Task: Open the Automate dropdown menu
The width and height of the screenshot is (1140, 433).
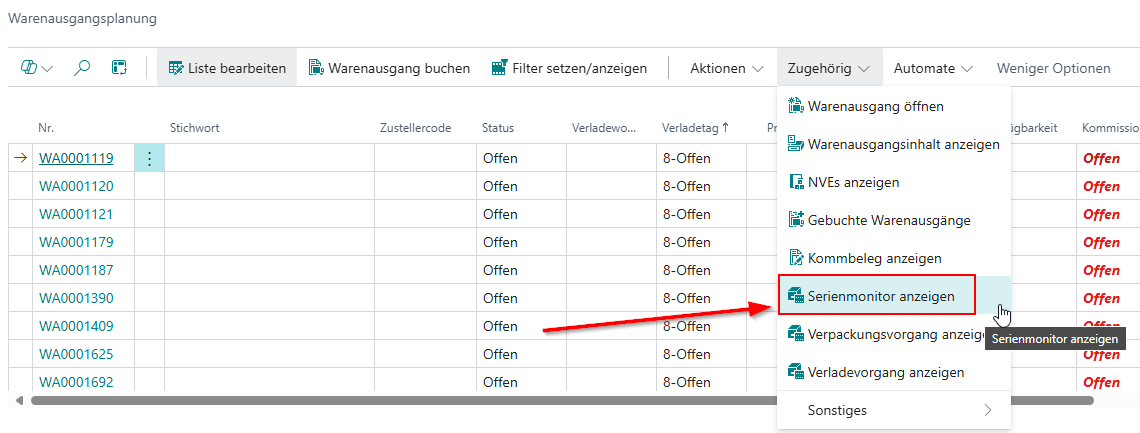Action: (x=933, y=68)
